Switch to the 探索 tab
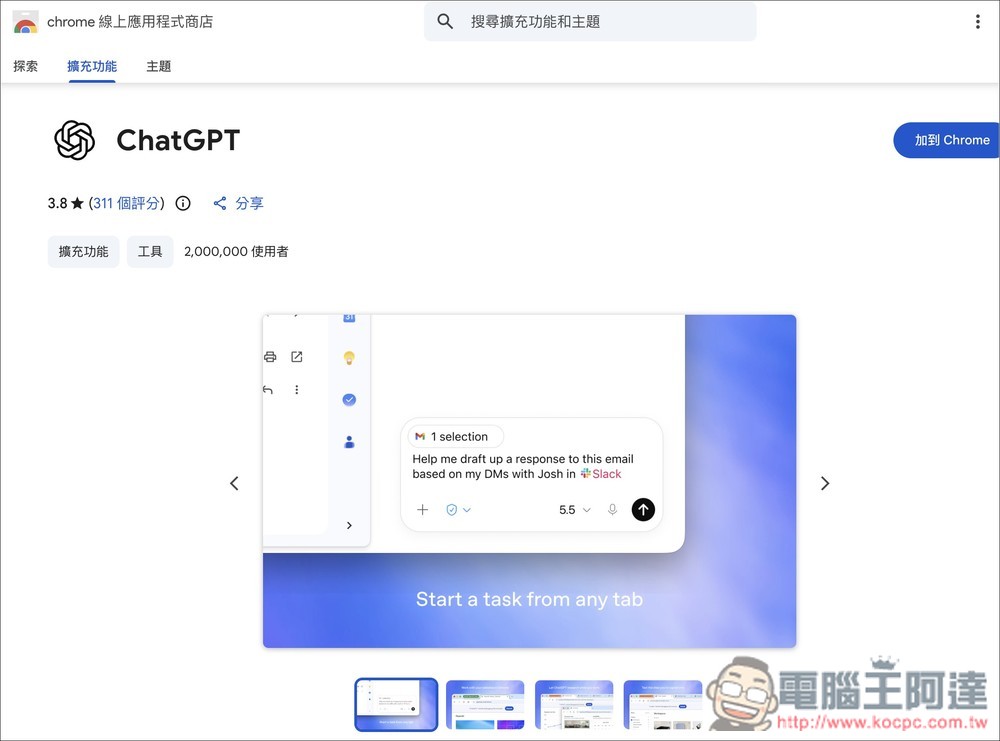Screen dimensions: 1000x741 [x=26, y=66]
